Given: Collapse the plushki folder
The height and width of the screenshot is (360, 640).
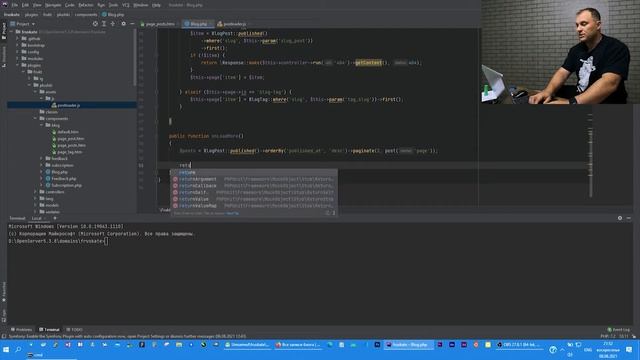Looking at the screenshot, I should [x=30, y=85].
